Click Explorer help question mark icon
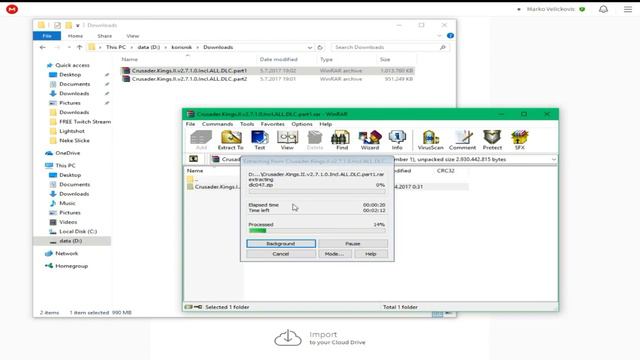This screenshot has width=640, height=360. [x=450, y=36]
